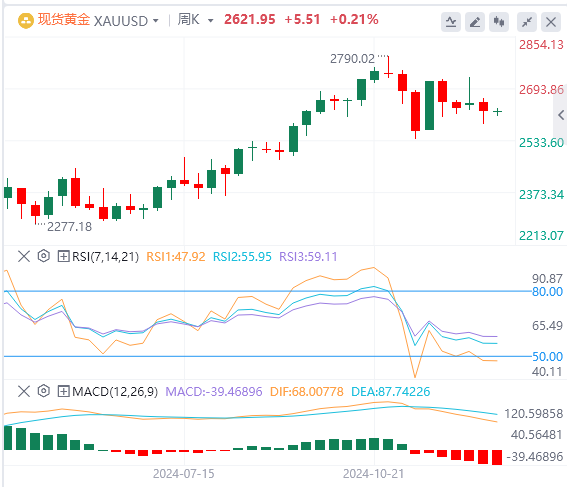Click the RSI 50.00 level label

[x=547, y=357]
